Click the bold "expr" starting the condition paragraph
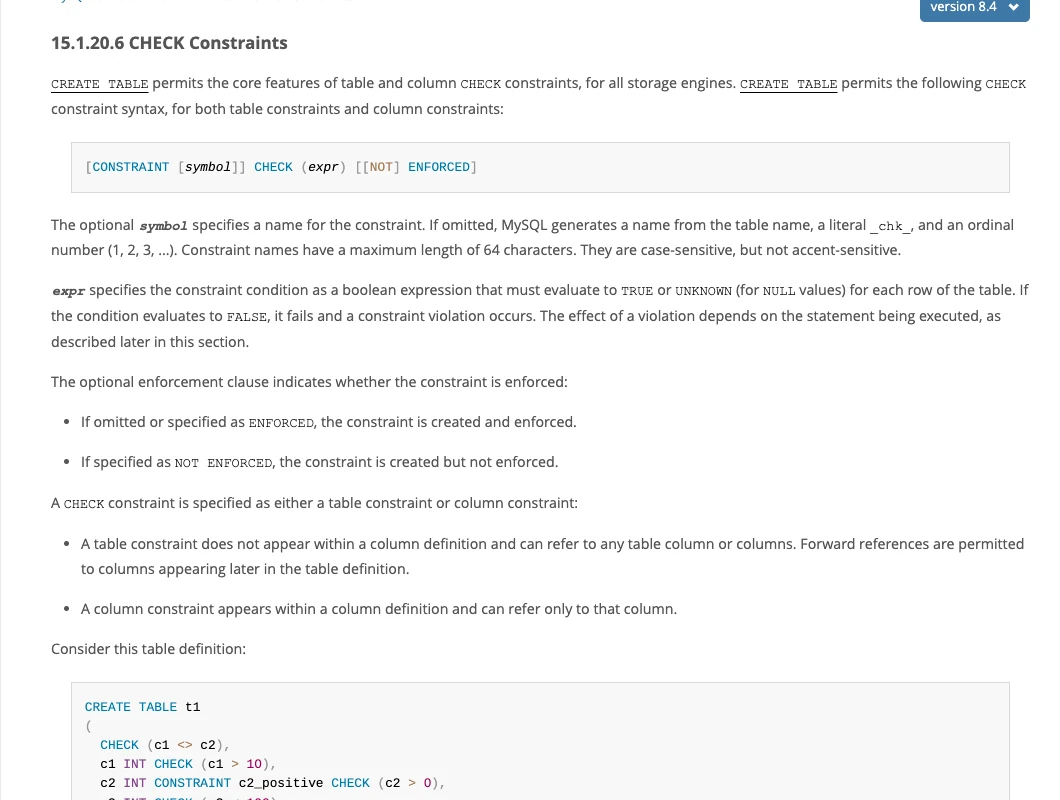 [68, 291]
